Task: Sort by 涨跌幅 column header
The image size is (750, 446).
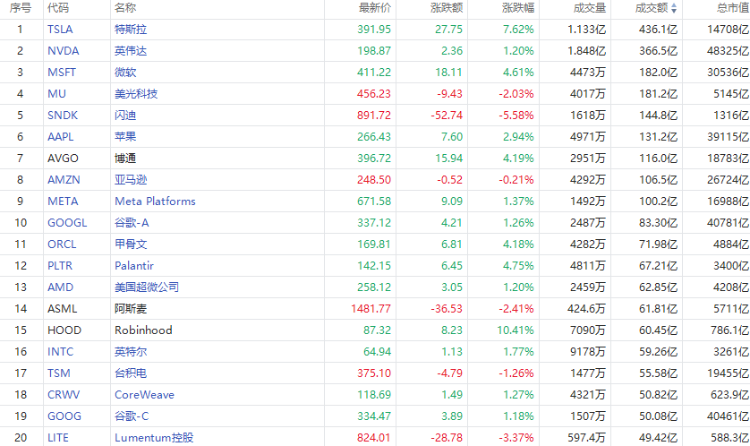Action: click(518, 8)
